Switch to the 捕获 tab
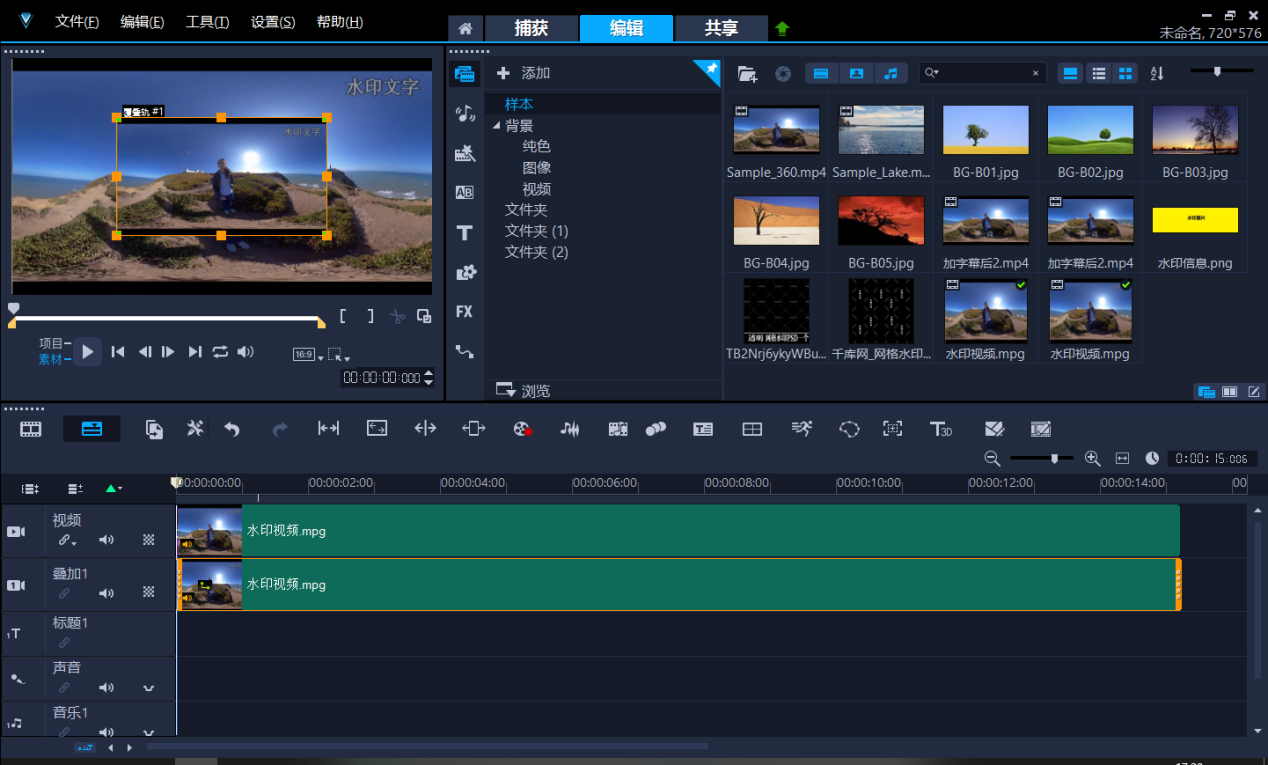1268x765 pixels. click(531, 28)
